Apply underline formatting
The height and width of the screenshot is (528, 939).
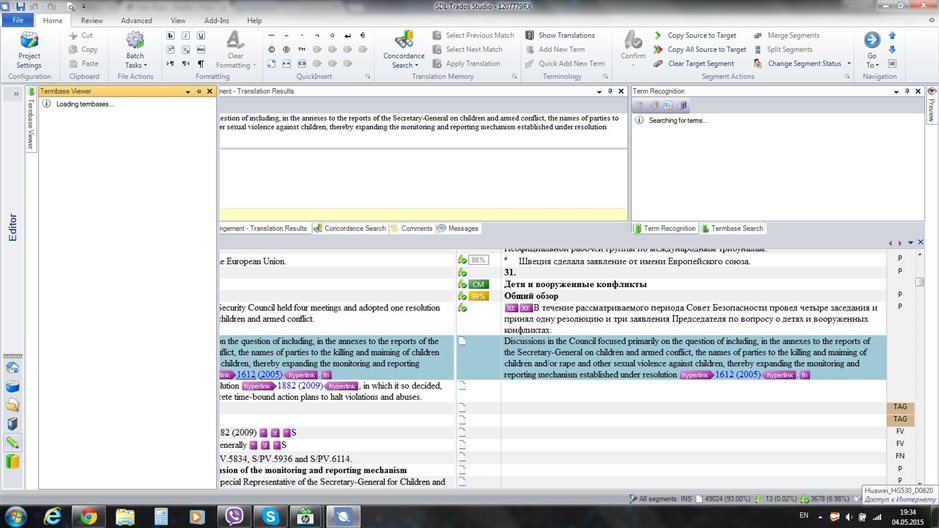201,36
